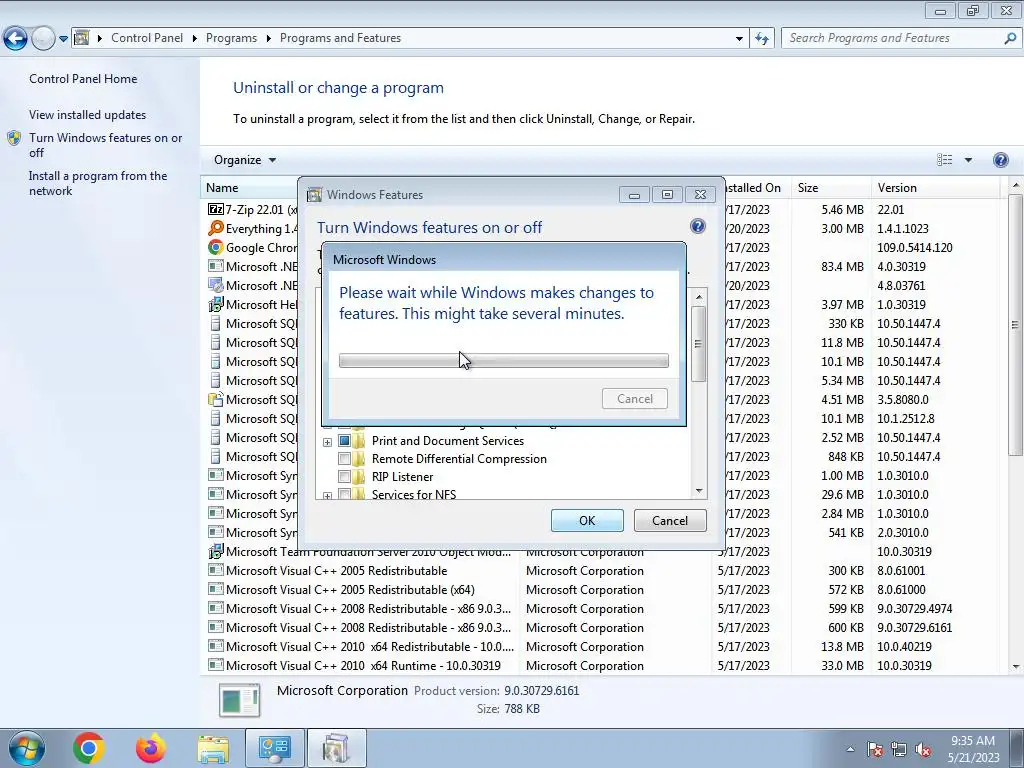
Task: Click the change view icon in toolbar
Action: pos(944,160)
